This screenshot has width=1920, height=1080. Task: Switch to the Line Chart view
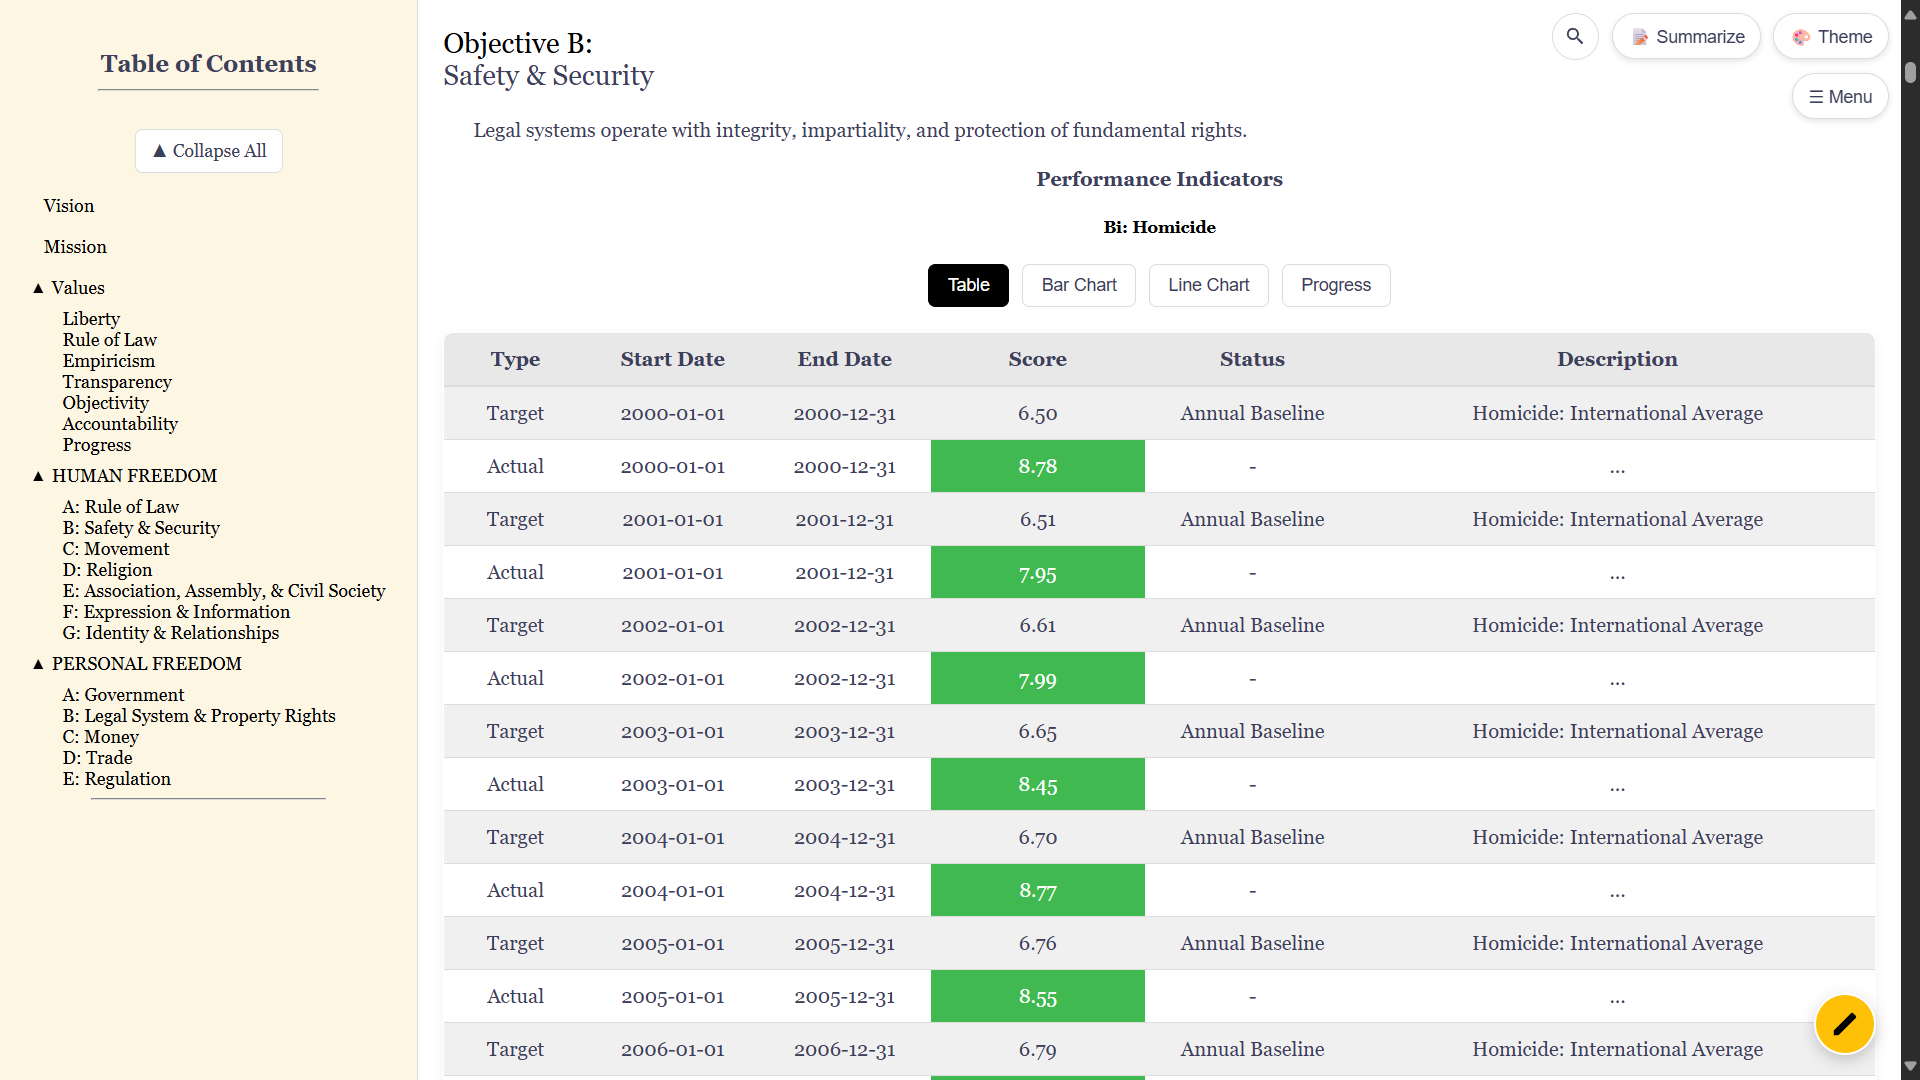point(1208,285)
